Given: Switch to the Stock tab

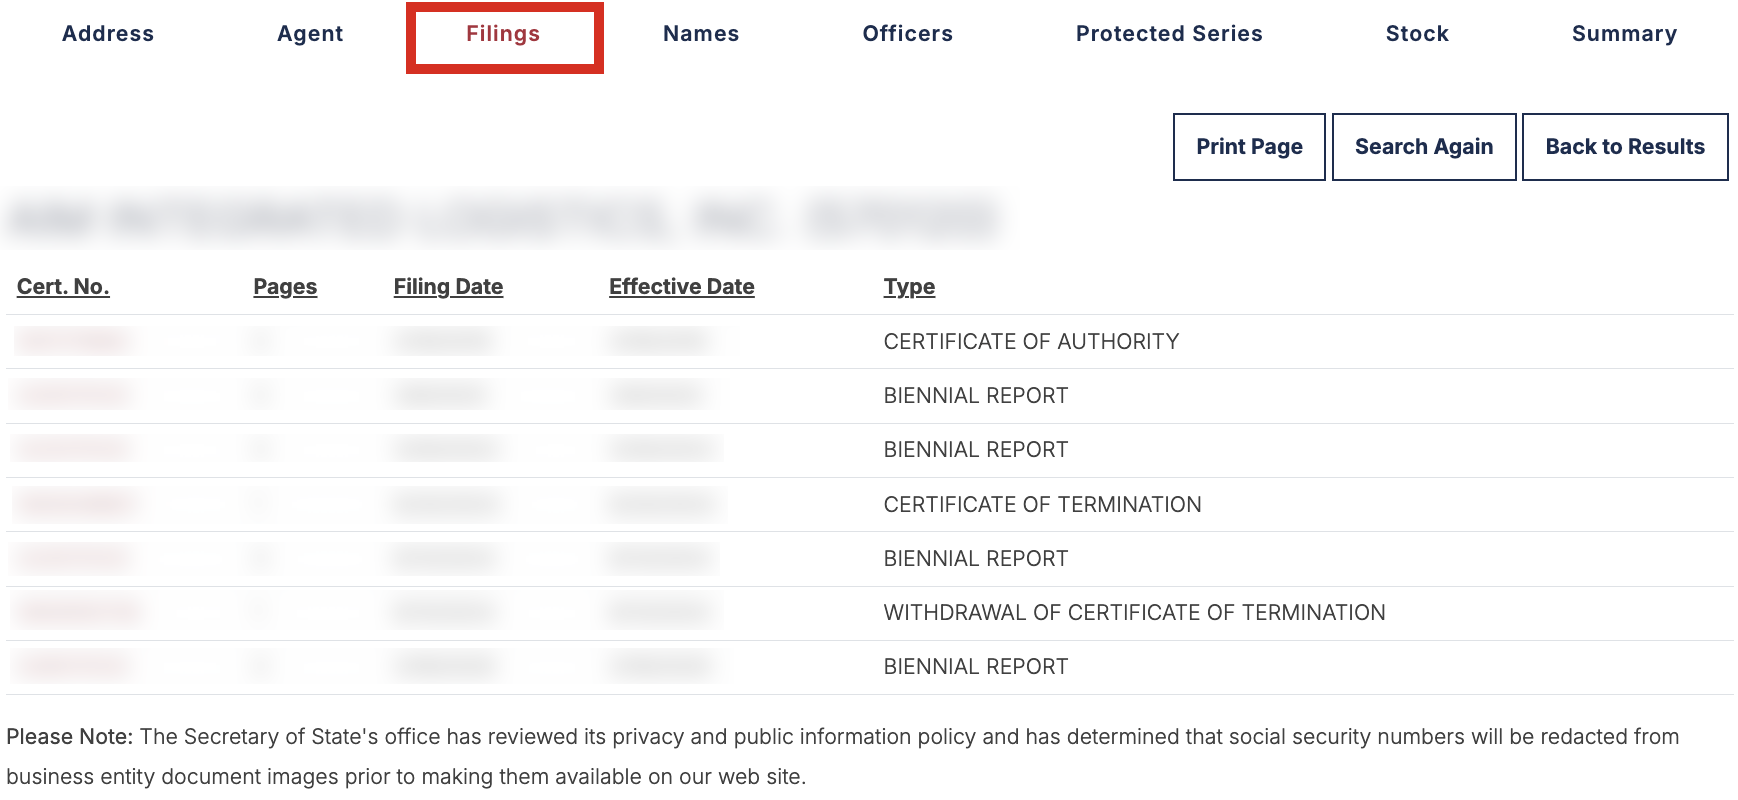Looking at the screenshot, I should coord(1417,34).
